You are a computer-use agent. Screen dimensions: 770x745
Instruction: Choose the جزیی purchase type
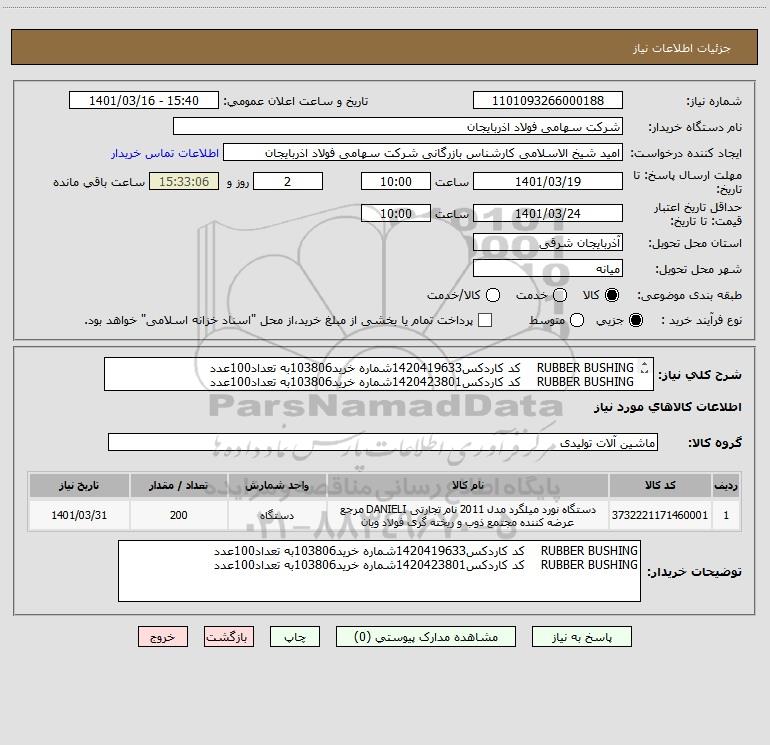point(635,321)
